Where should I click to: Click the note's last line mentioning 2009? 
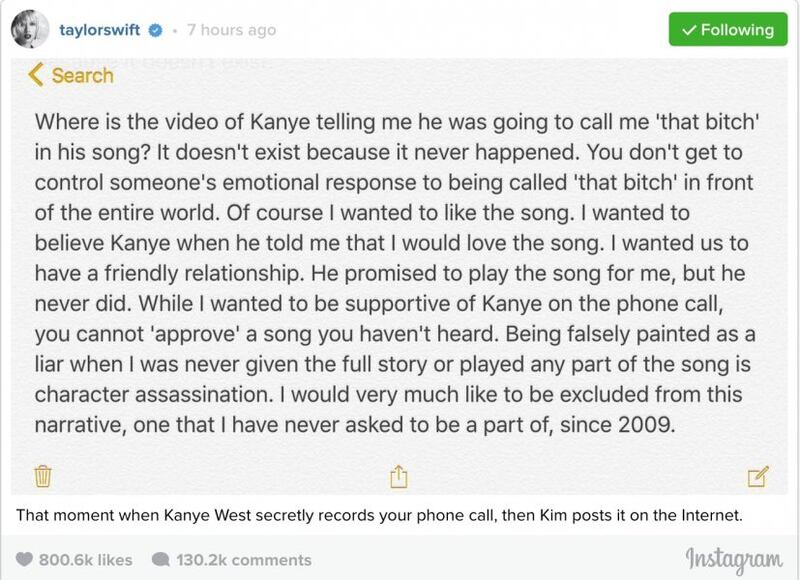tap(355, 425)
